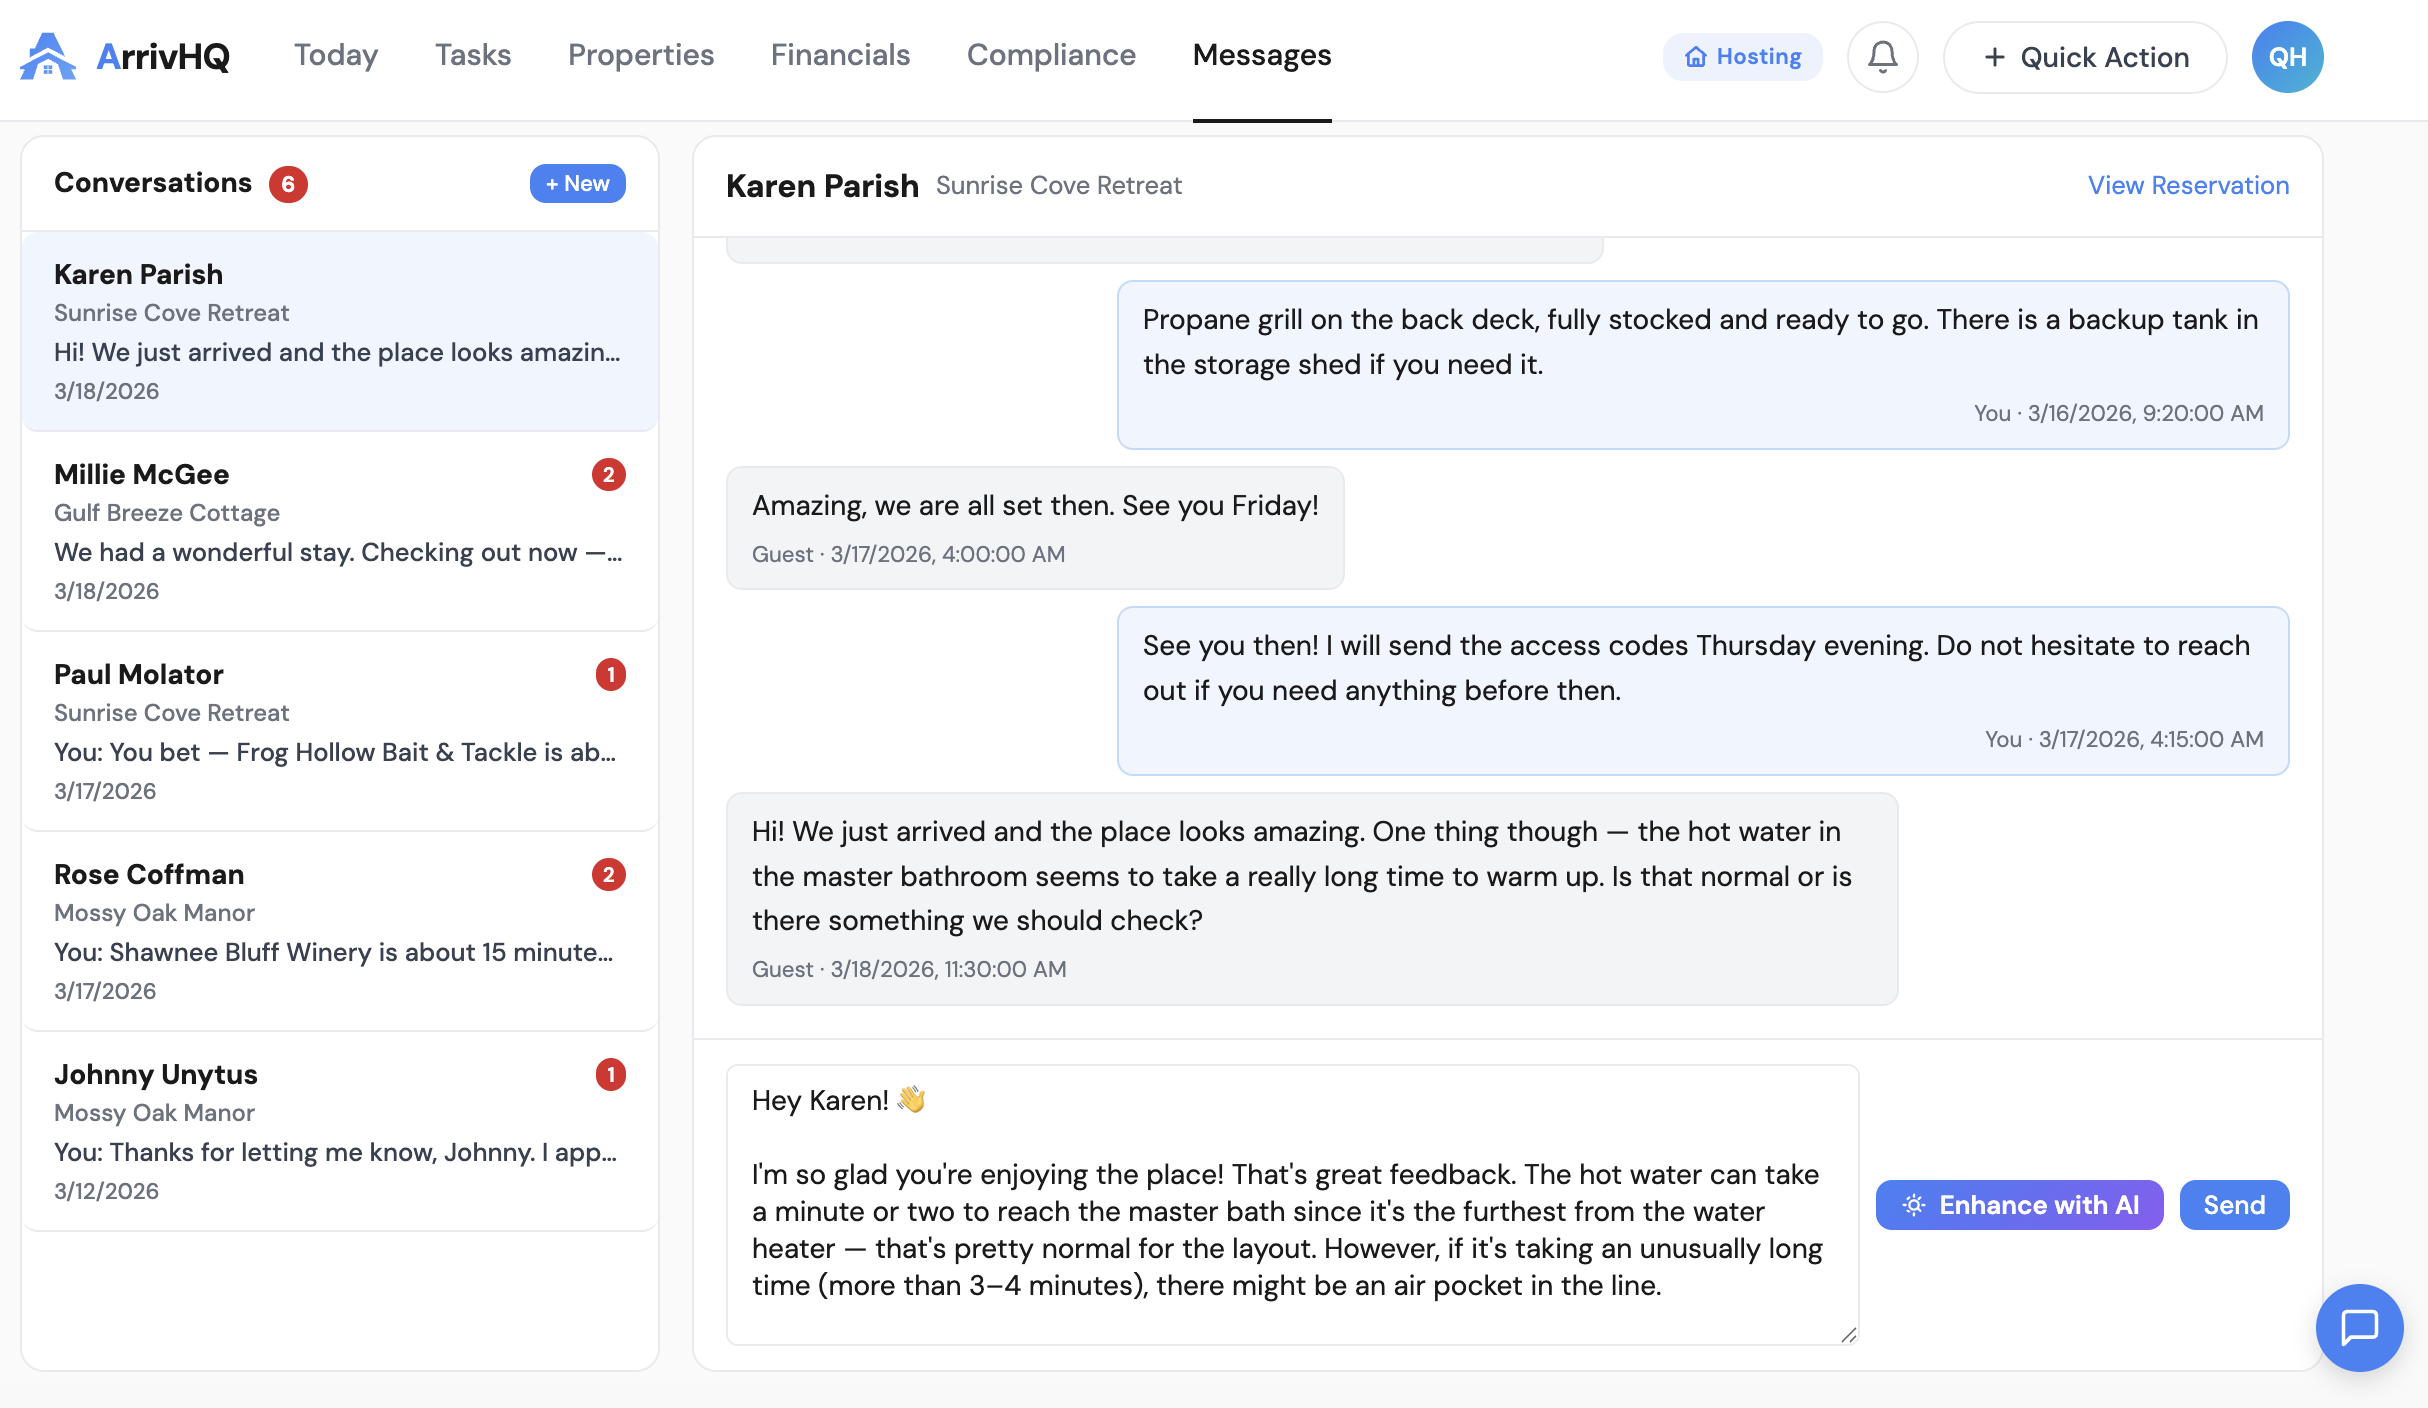
Task: Click Millie McGee's unread badge
Action: pyautogui.click(x=608, y=475)
